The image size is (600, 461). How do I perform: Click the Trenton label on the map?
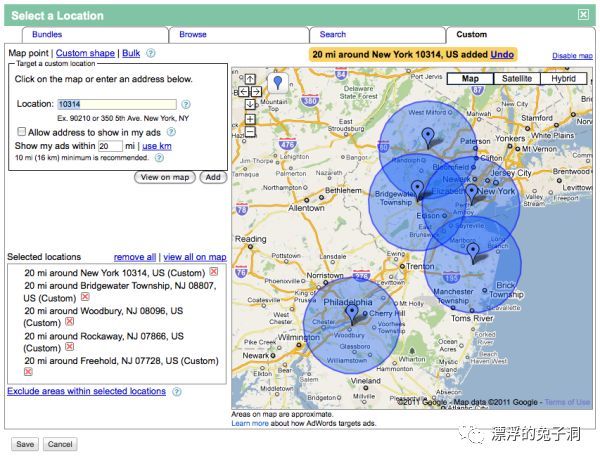click(x=420, y=267)
